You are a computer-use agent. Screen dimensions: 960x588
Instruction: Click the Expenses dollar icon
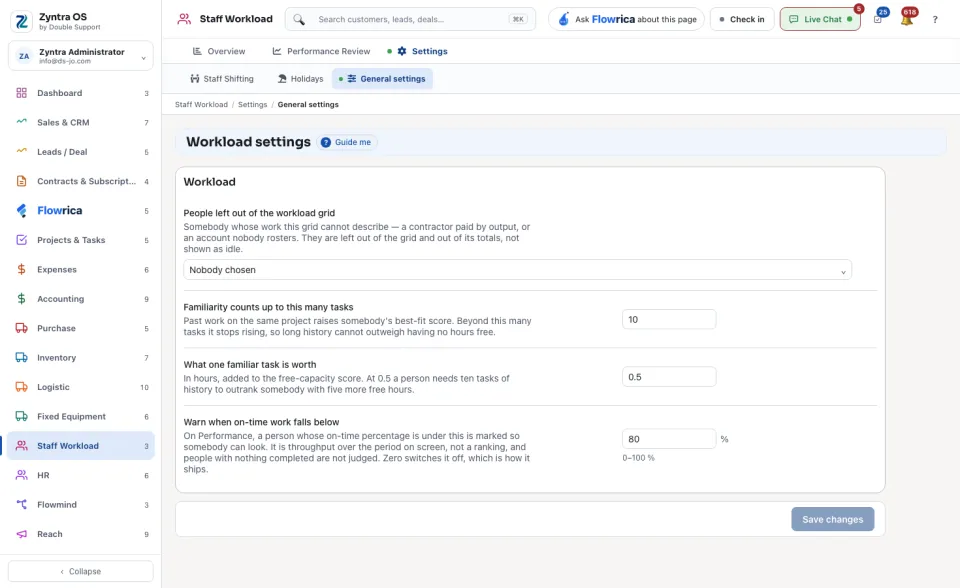point(21,270)
